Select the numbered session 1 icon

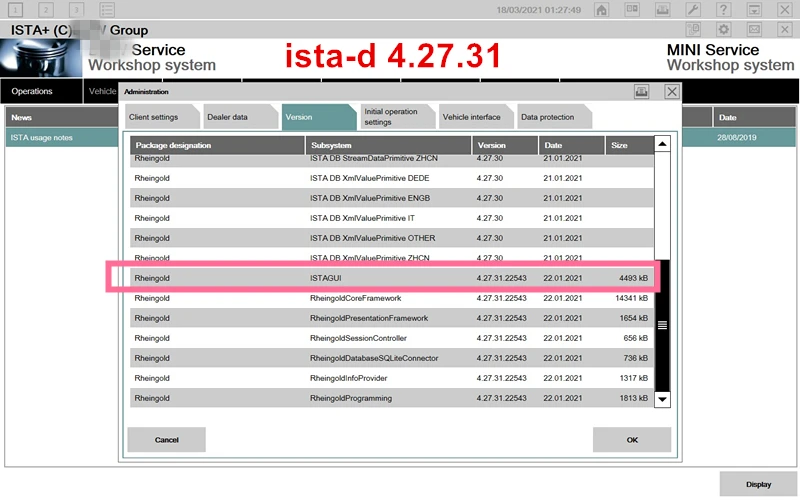[16, 10]
